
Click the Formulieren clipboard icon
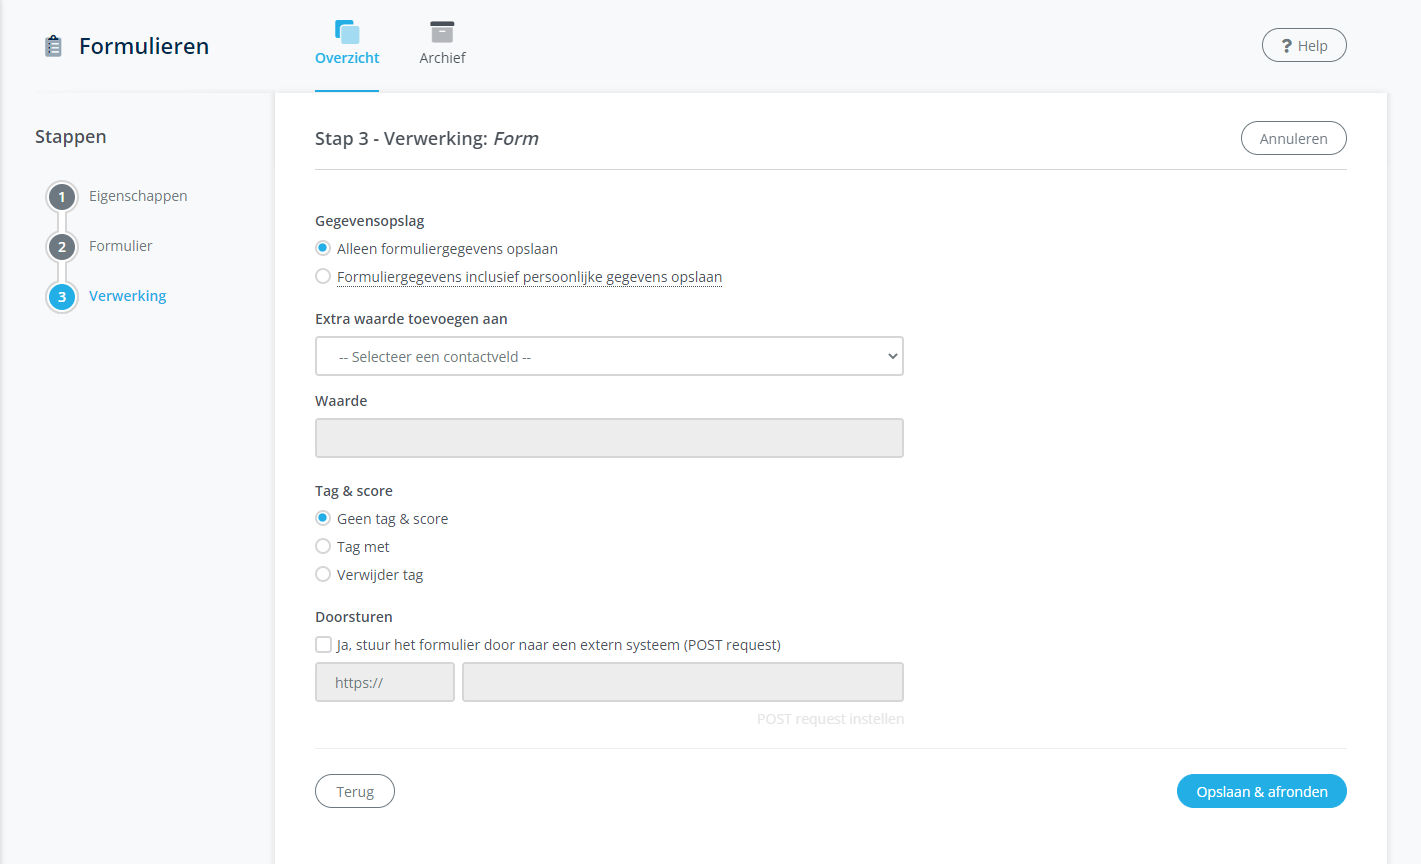point(54,46)
